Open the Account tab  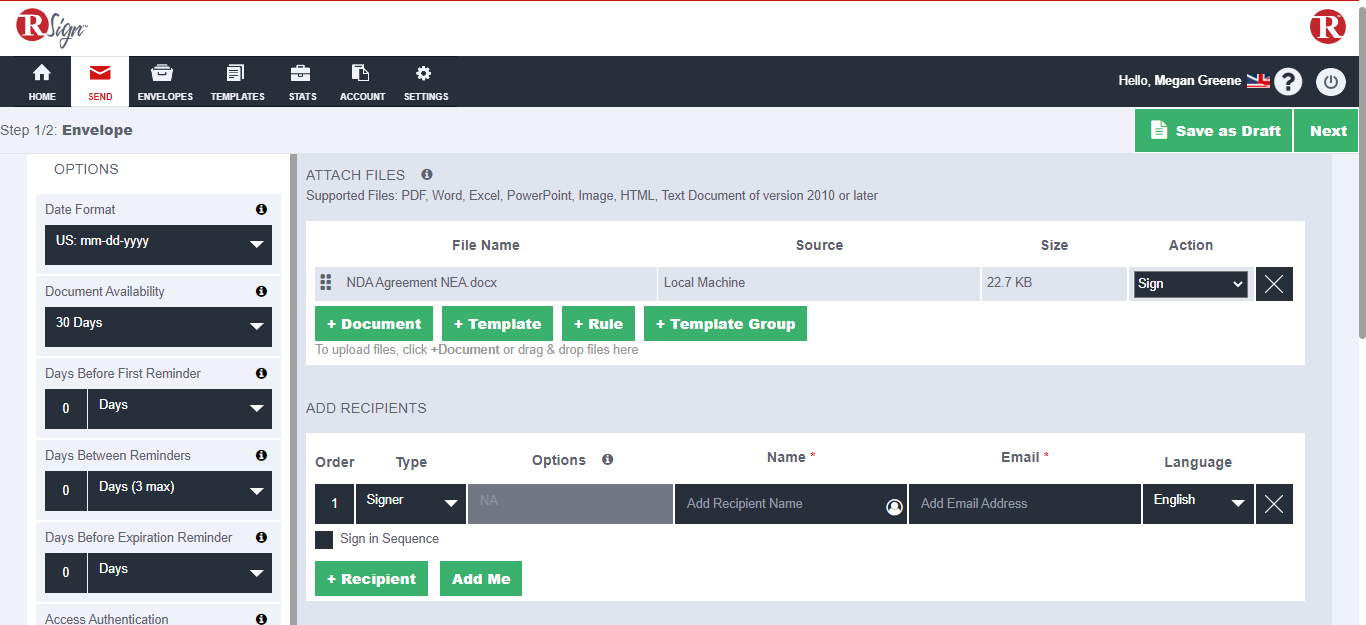tap(362, 82)
